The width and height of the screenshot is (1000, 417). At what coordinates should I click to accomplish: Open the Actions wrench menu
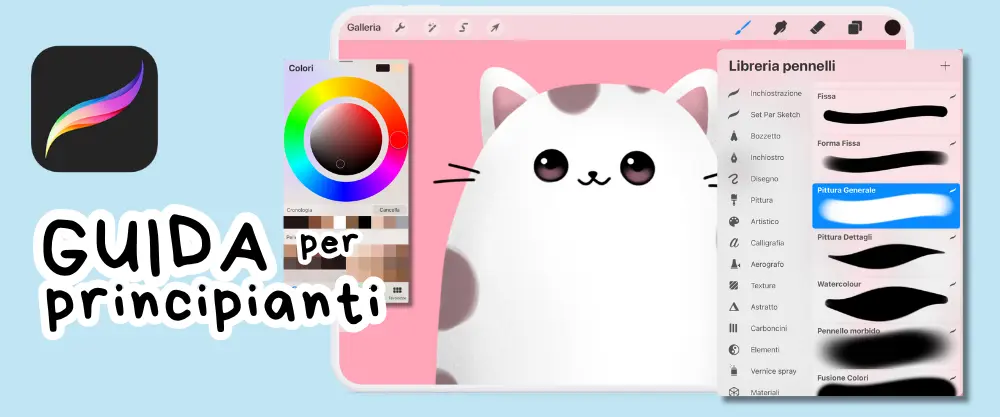[400, 27]
